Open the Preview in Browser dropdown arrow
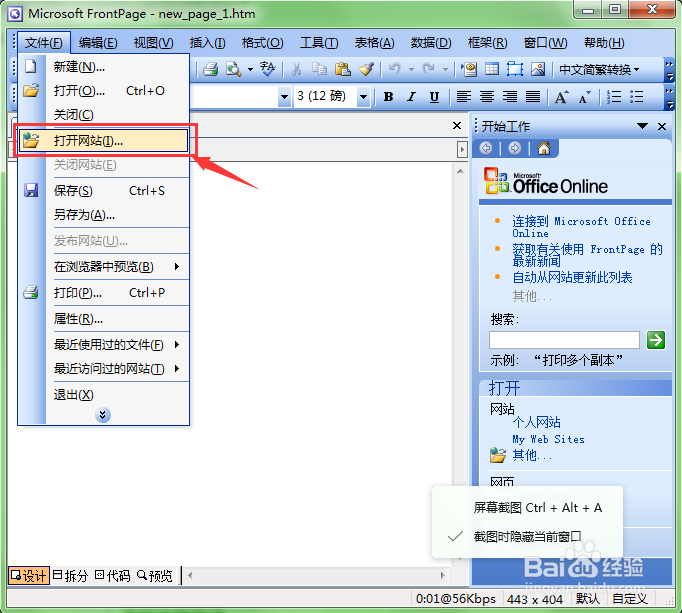The width and height of the screenshot is (682, 613). coord(251,70)
